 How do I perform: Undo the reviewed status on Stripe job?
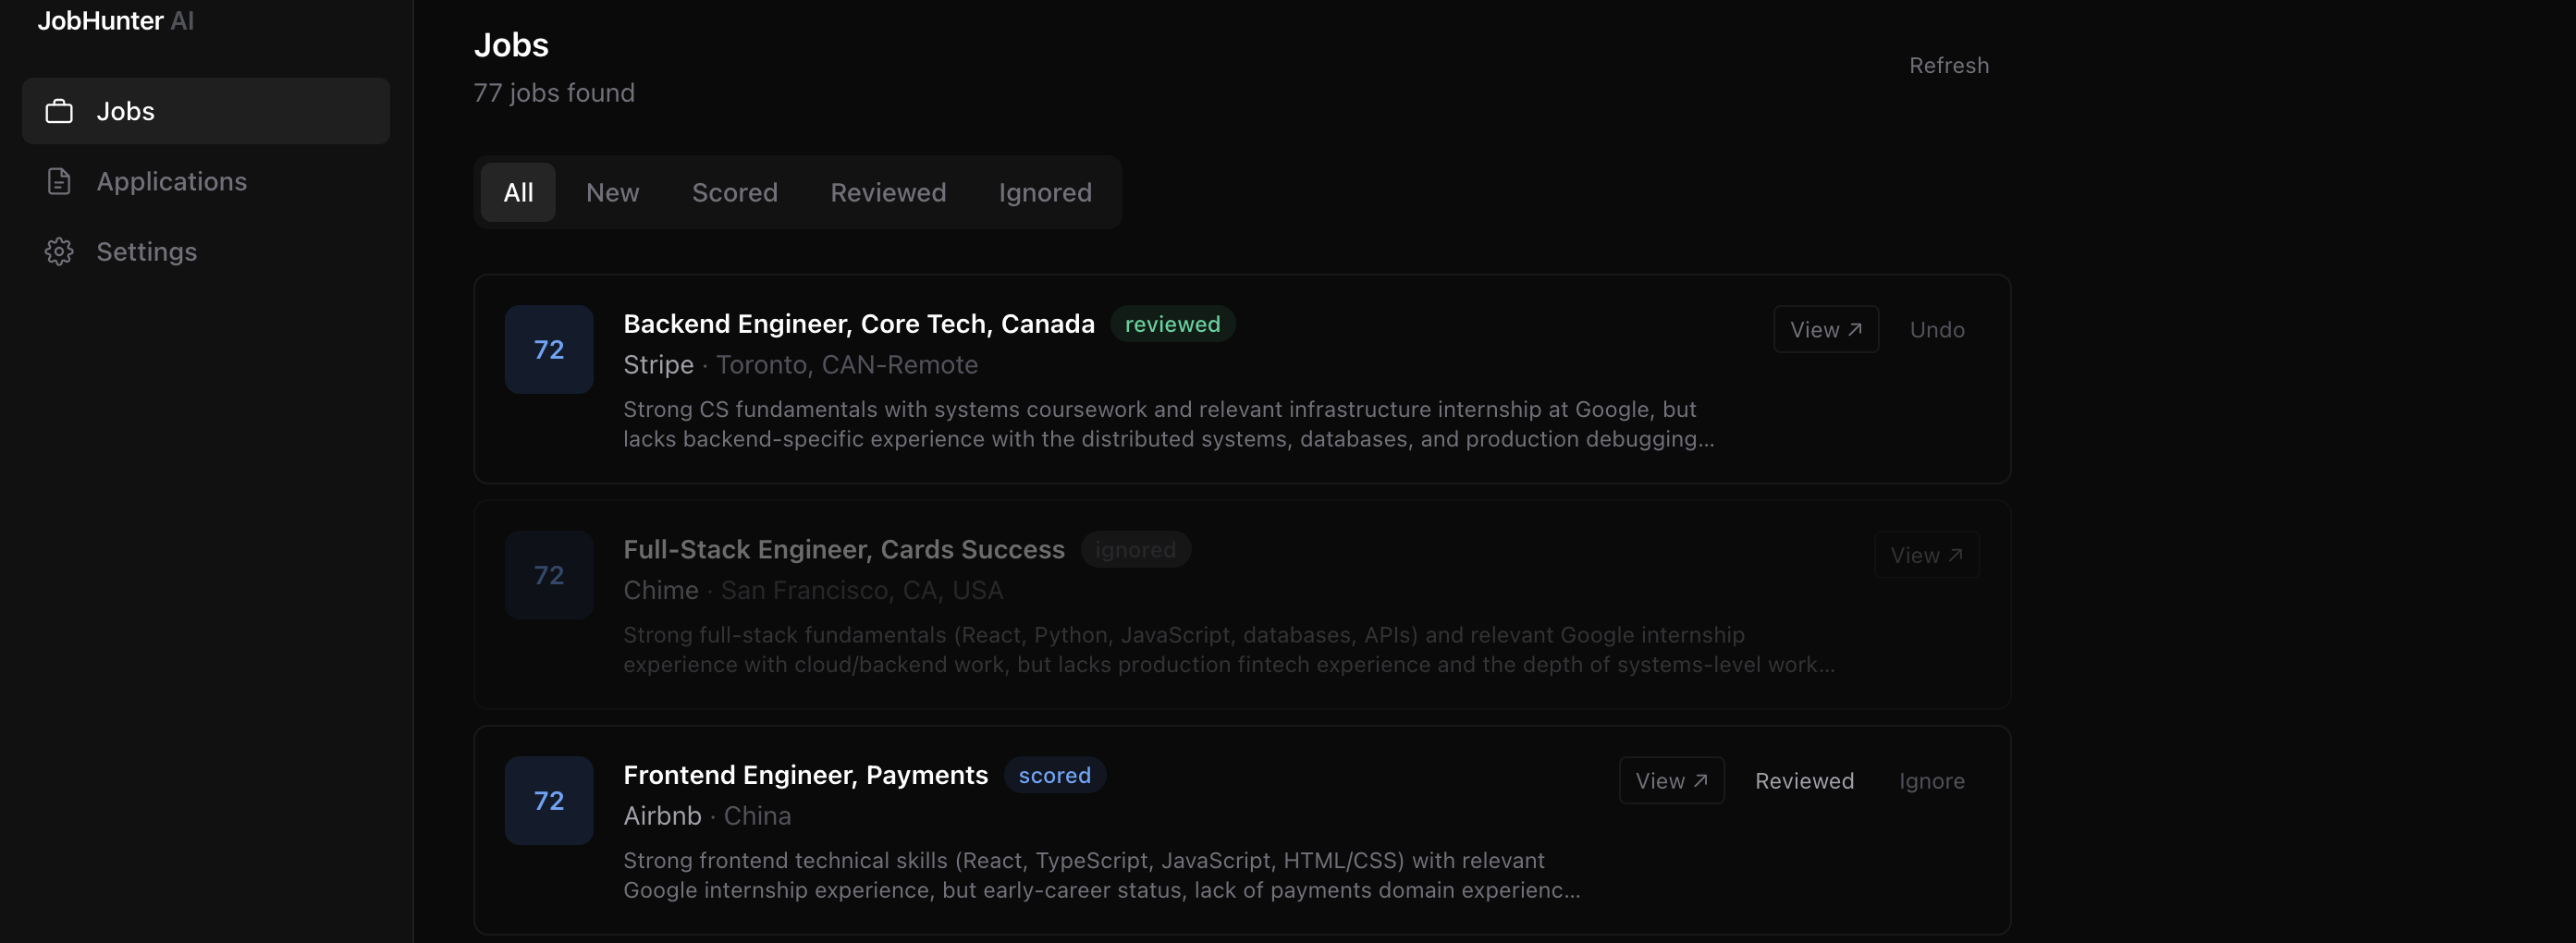[1936, 329]
